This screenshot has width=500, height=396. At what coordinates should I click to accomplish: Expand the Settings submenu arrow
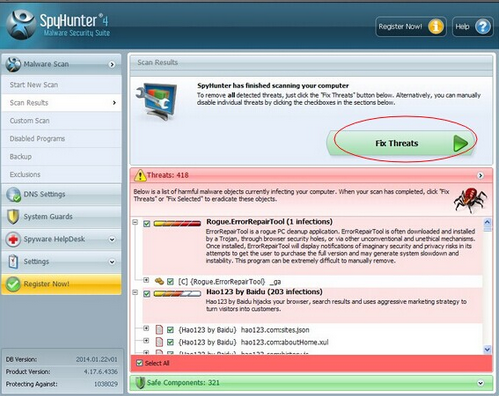[x=112, y=262]
